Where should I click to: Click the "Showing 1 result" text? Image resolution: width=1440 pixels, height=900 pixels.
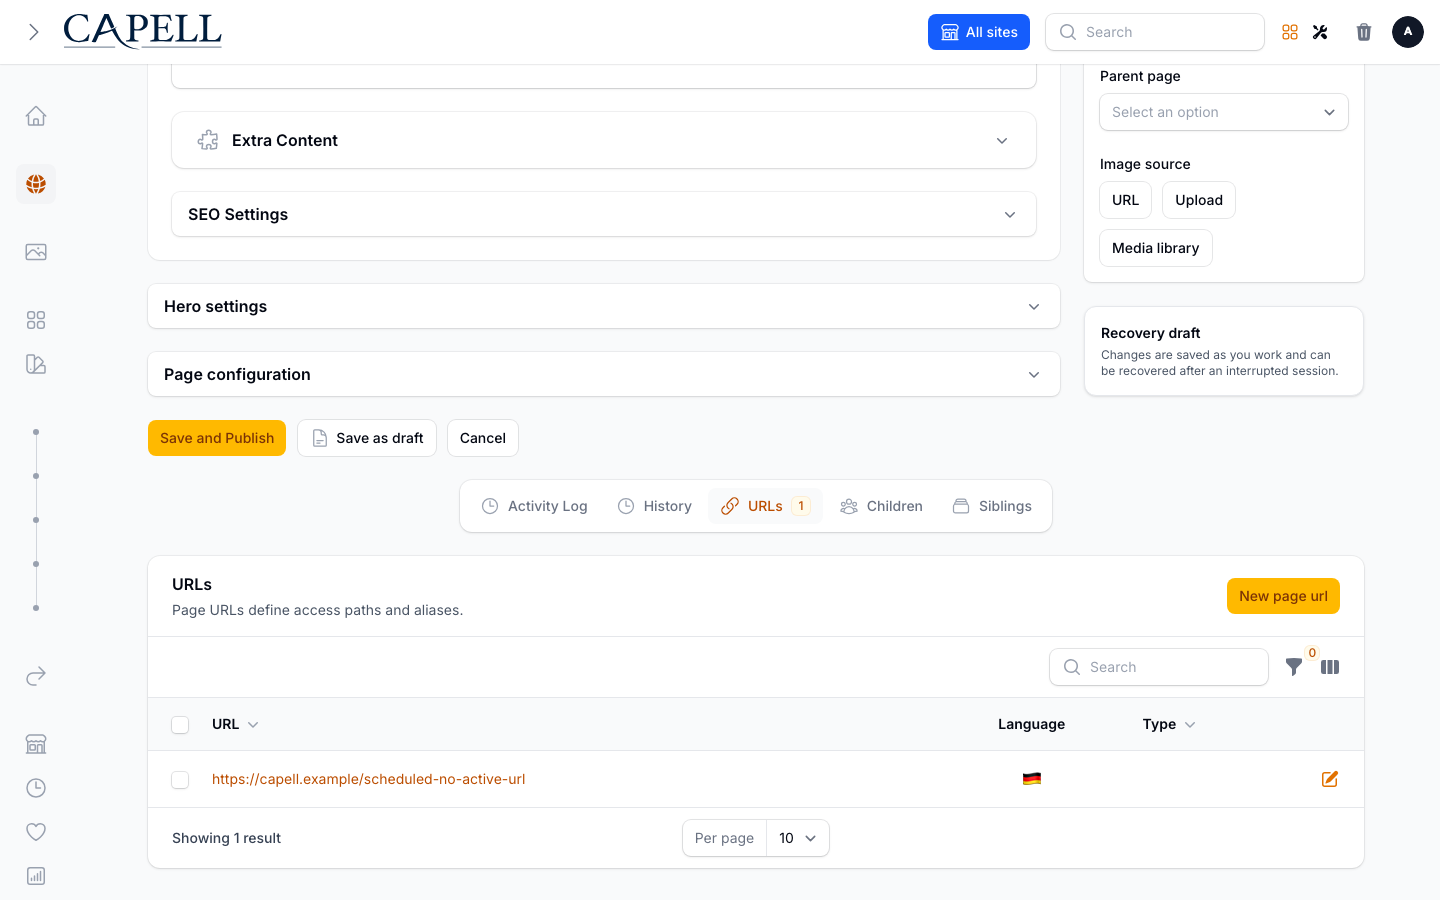pos(226,838)
